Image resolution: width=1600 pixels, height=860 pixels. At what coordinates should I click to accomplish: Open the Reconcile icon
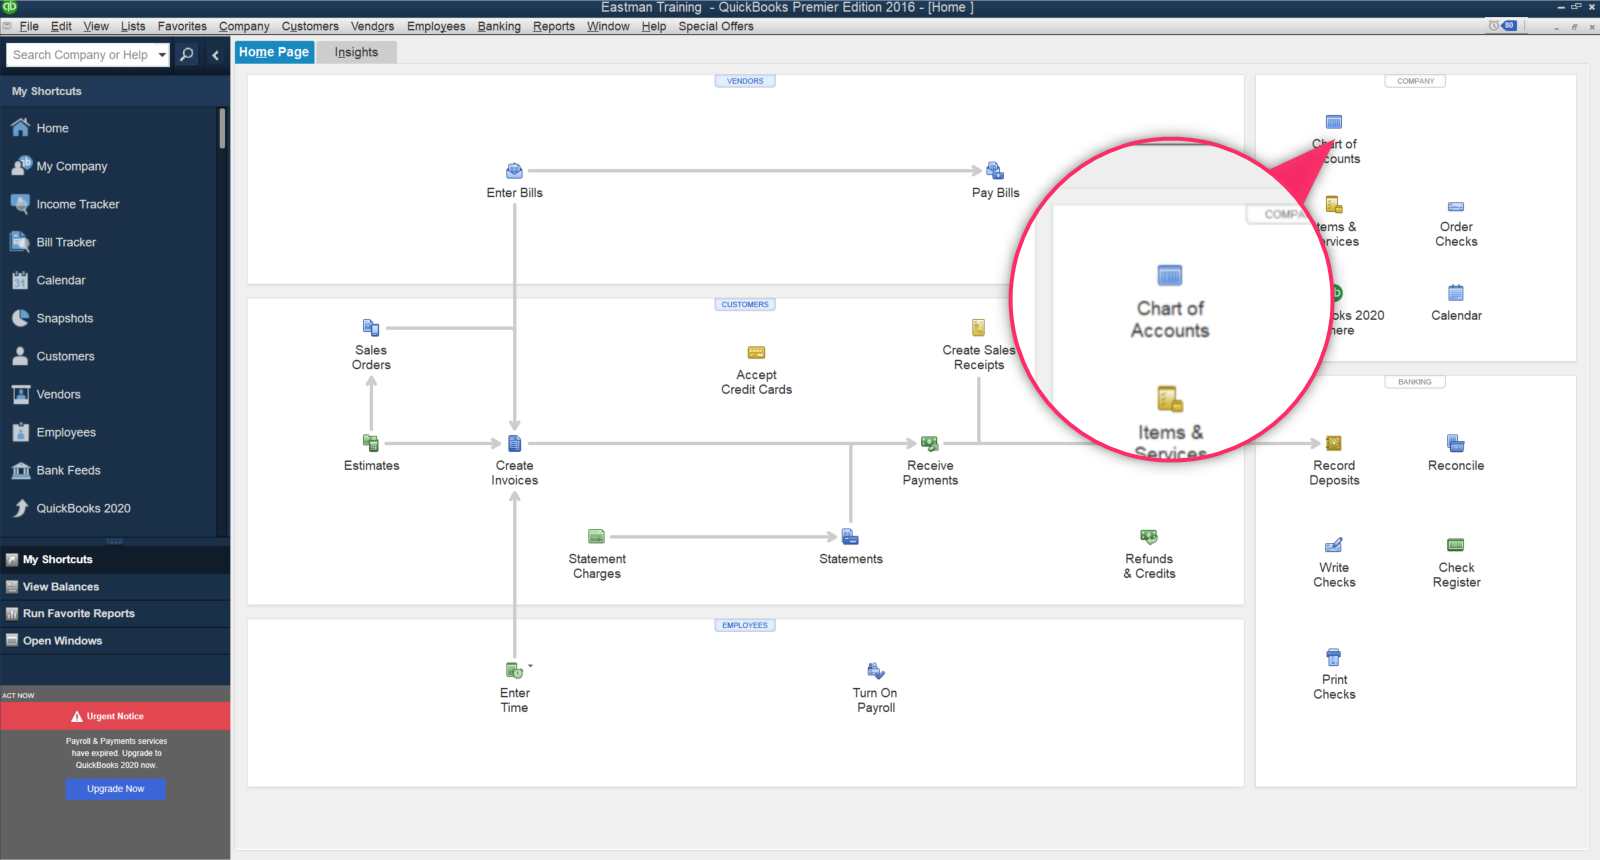tap(1456, 443)
